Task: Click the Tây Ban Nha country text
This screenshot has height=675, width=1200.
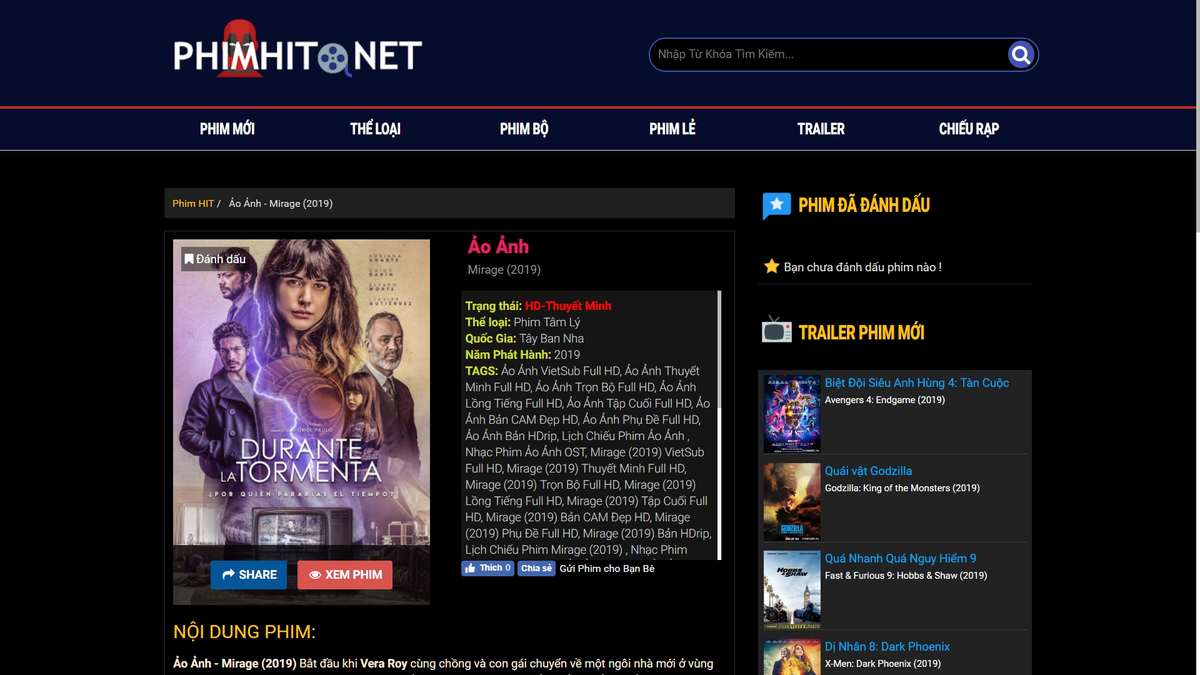Action: (551, 338)
